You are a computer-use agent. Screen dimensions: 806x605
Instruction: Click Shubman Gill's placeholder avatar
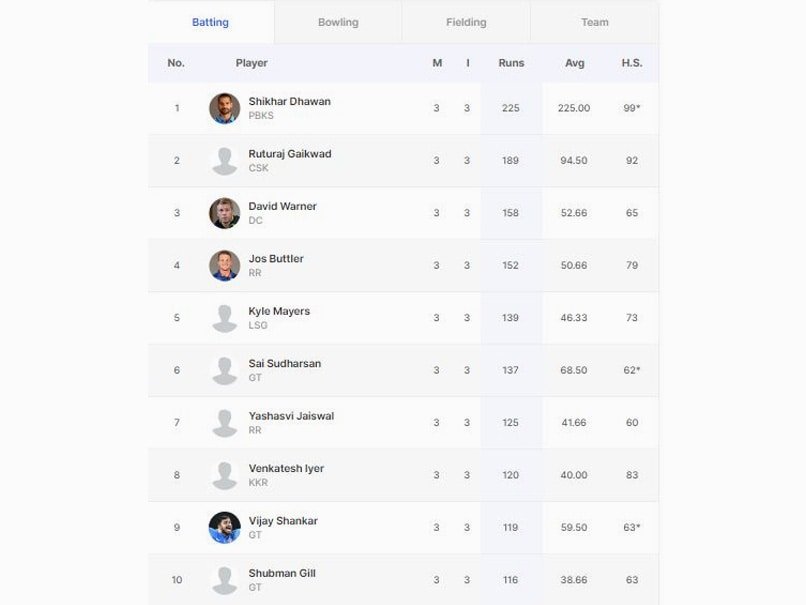coord(224,580)
